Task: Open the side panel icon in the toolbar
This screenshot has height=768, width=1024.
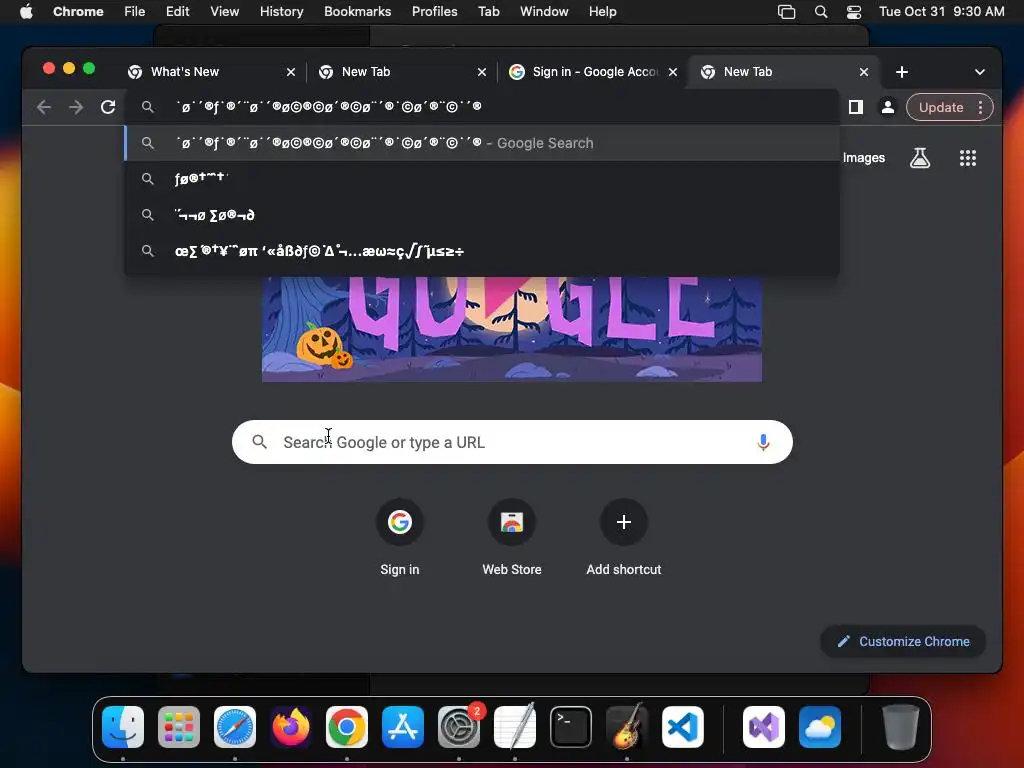Action: [x=856, y=107]
